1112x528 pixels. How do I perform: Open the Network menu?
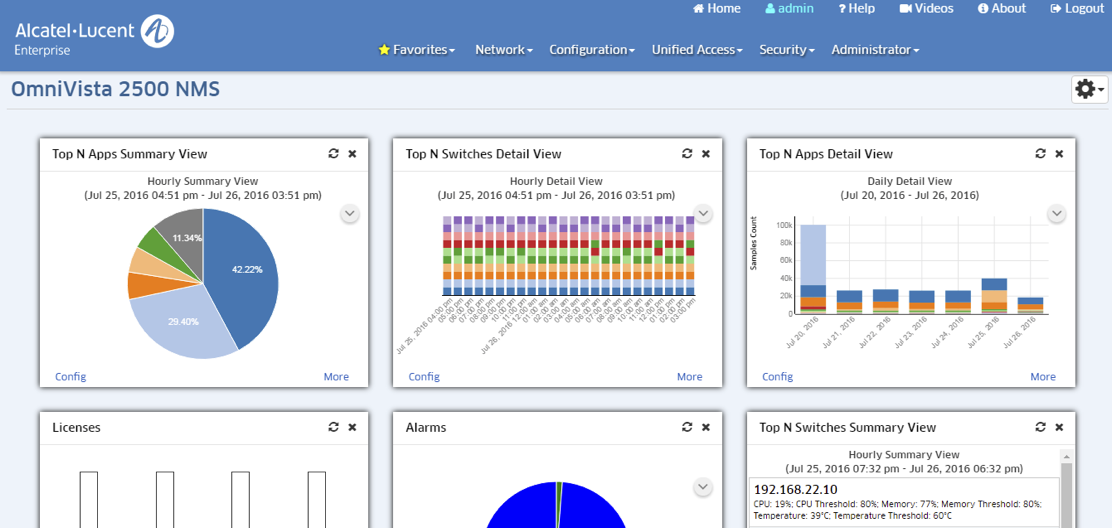(x=504, y=50)
